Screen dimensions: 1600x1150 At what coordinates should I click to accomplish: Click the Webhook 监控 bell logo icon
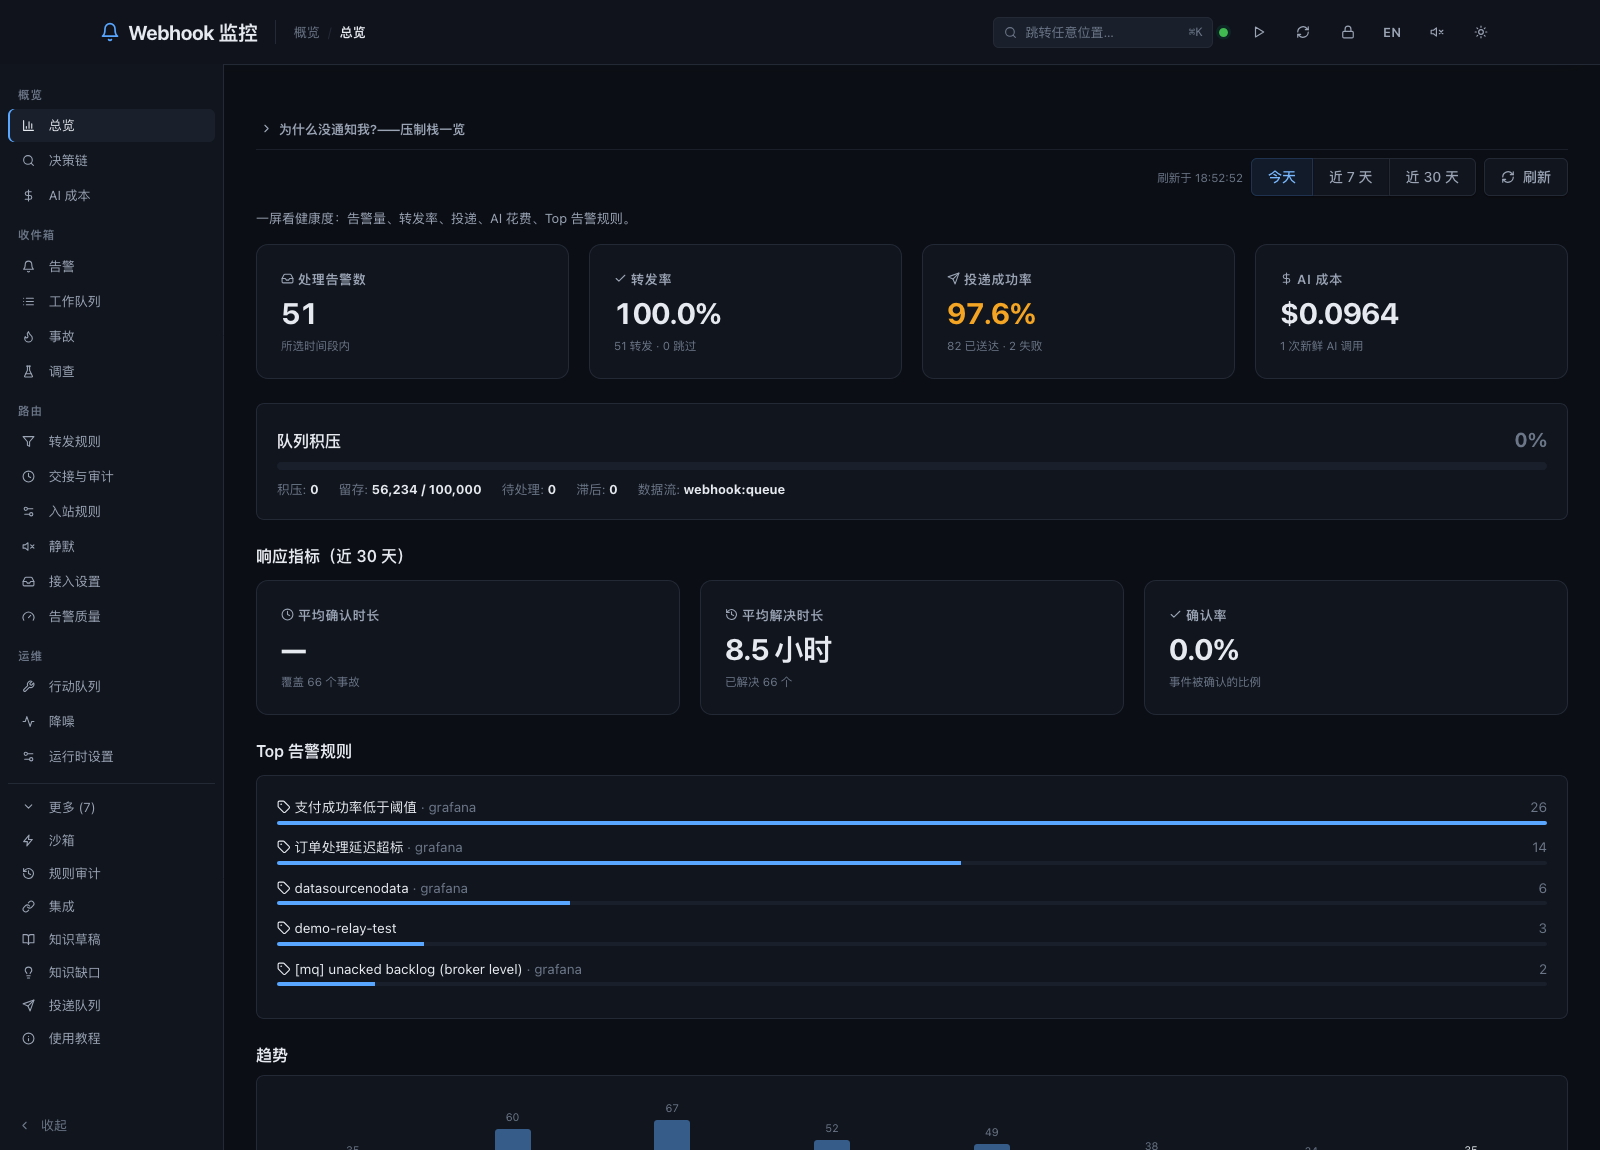pyautogui.click(x=110, y=32)
